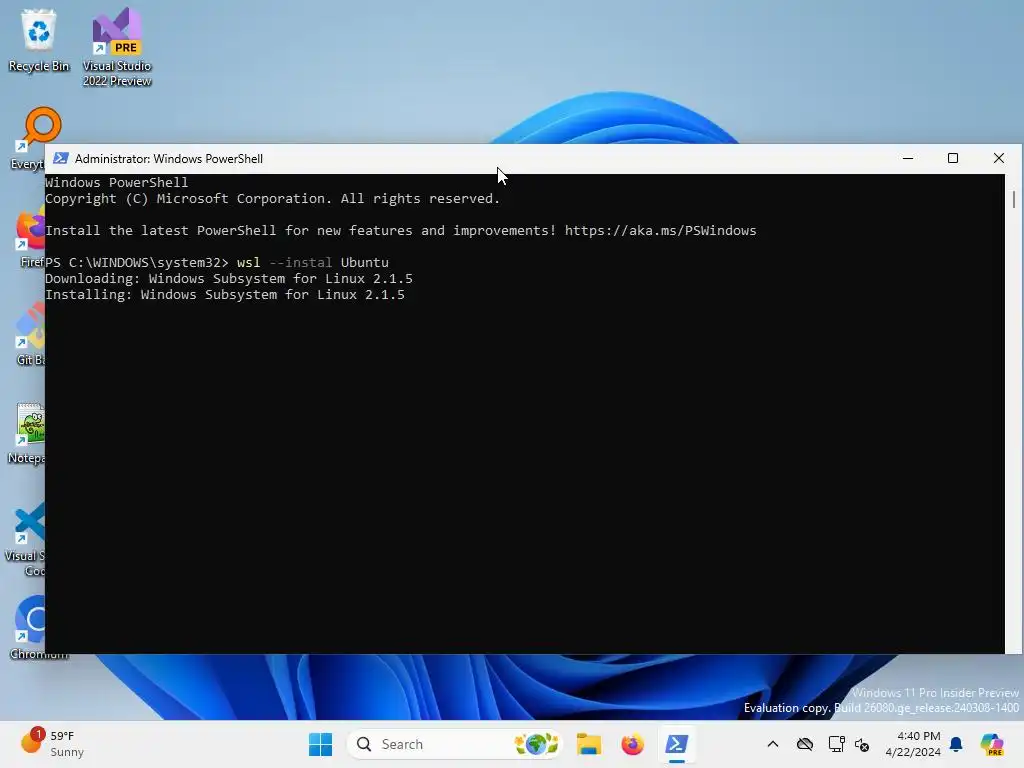The height and width of the screenshot is (768, 1024).
Task: Click the PowerShell icon in the window title bar
Action: coord(61,158)
